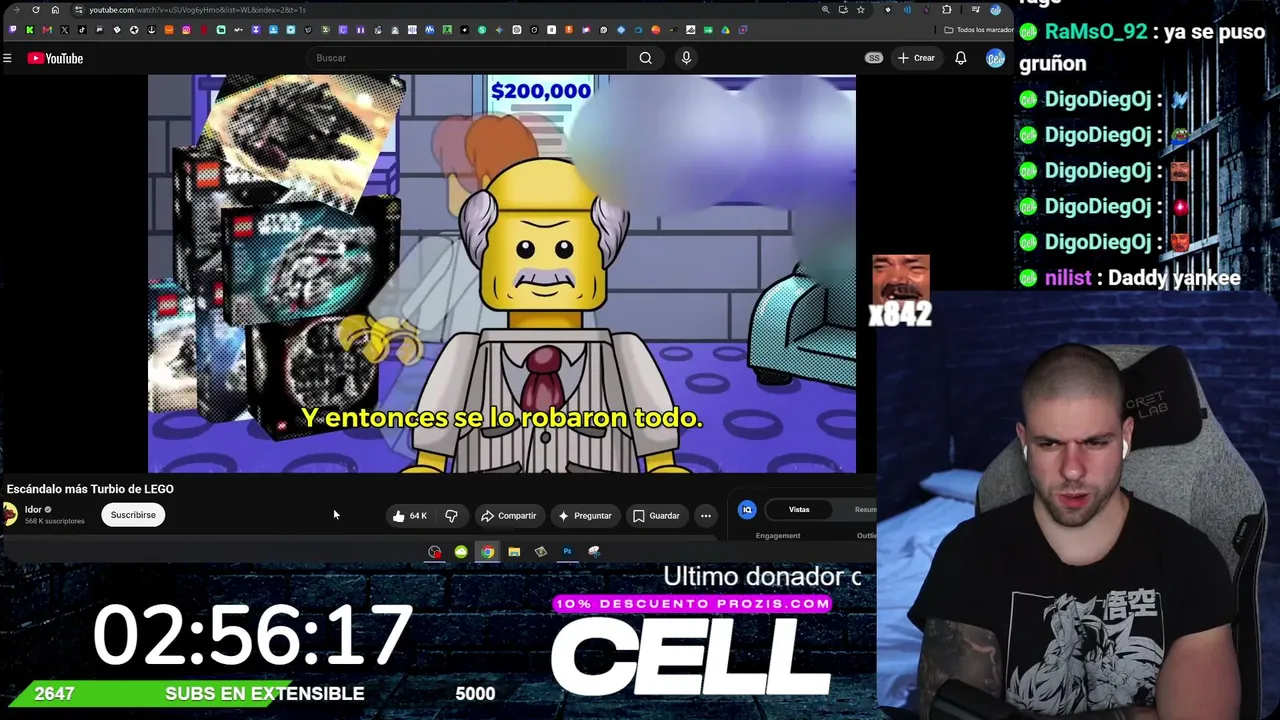The height and width of the screenshot is (720, 1280).
Task: Open Photoshop from the taskbar
Action: [x=567, y=551]
